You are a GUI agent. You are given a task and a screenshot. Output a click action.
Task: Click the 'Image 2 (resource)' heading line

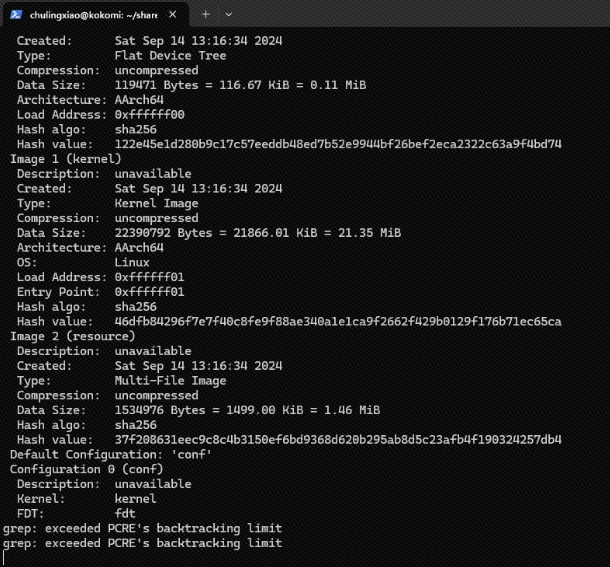click(73, 336)
